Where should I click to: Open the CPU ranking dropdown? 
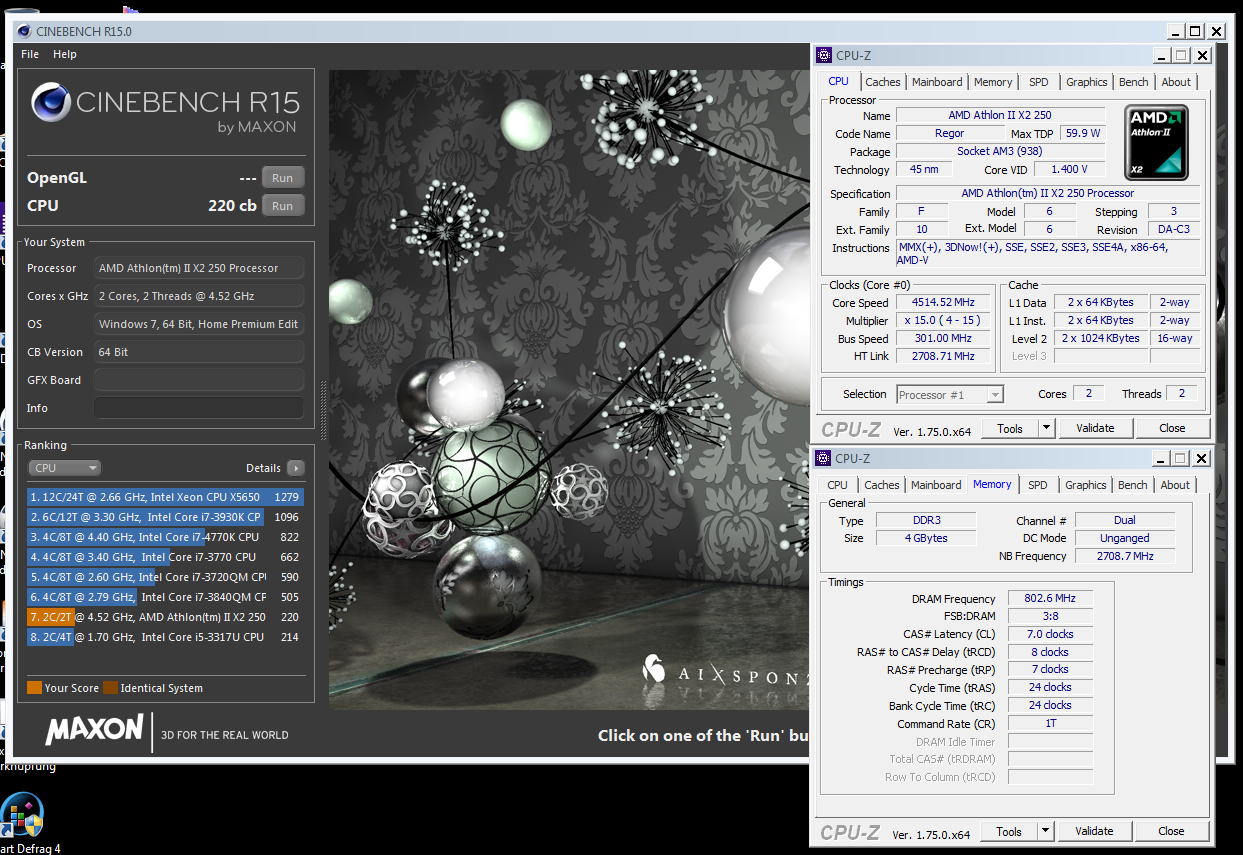[x=65, y=468]
